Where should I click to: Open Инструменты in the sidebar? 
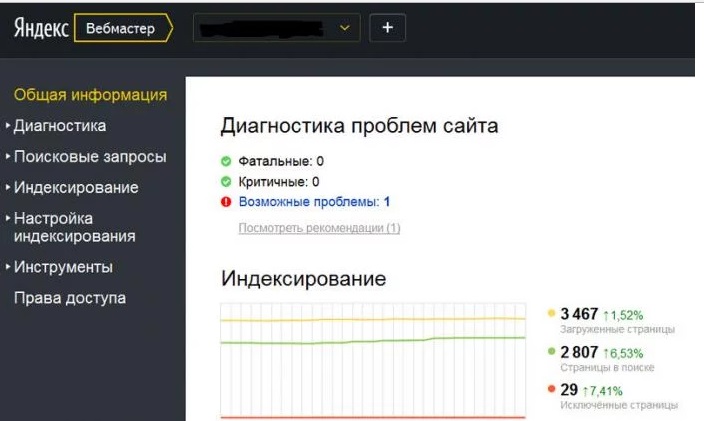click(63, 267)
